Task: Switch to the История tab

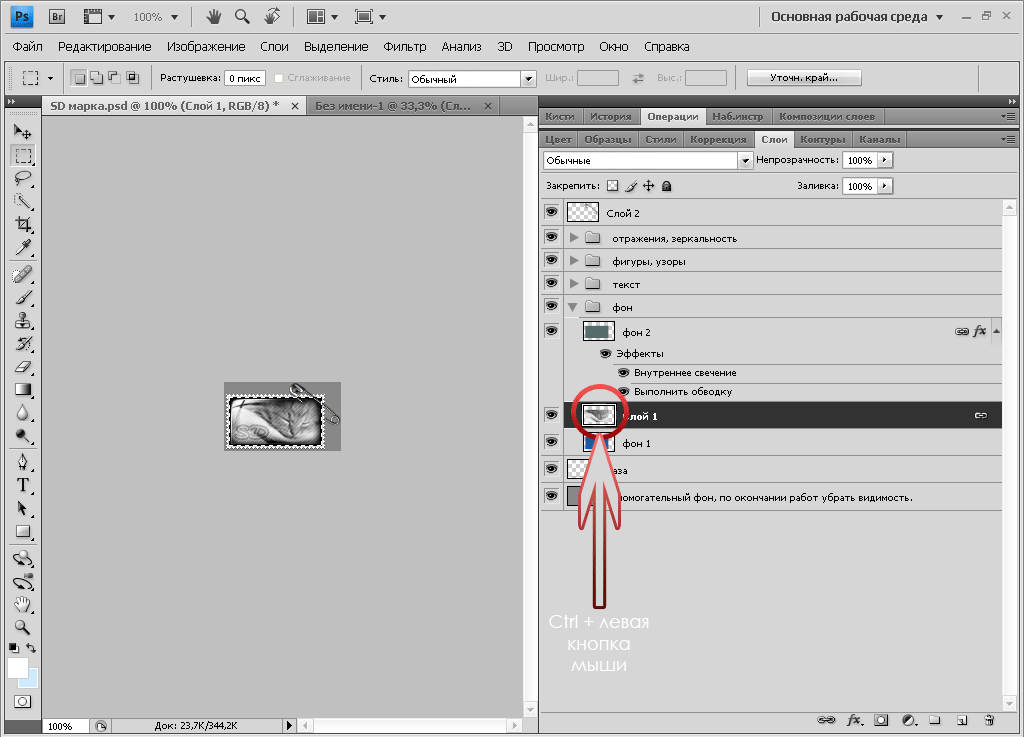Action: click(611, 116)
